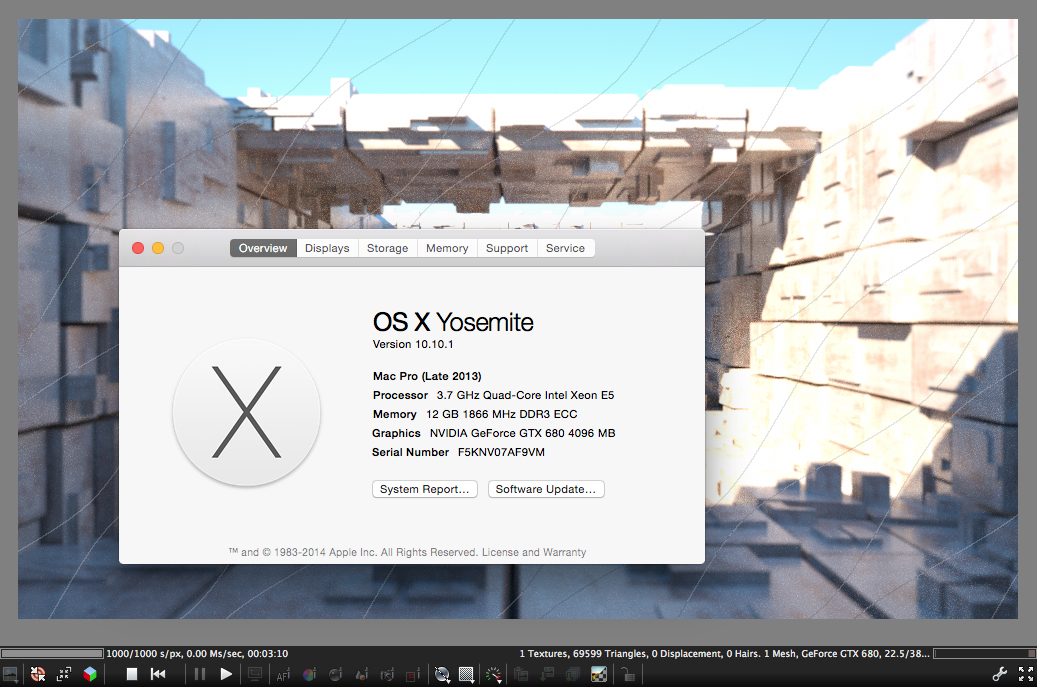
Task: Click the OS X Yosemite logo circle
Action: point(247,413)
